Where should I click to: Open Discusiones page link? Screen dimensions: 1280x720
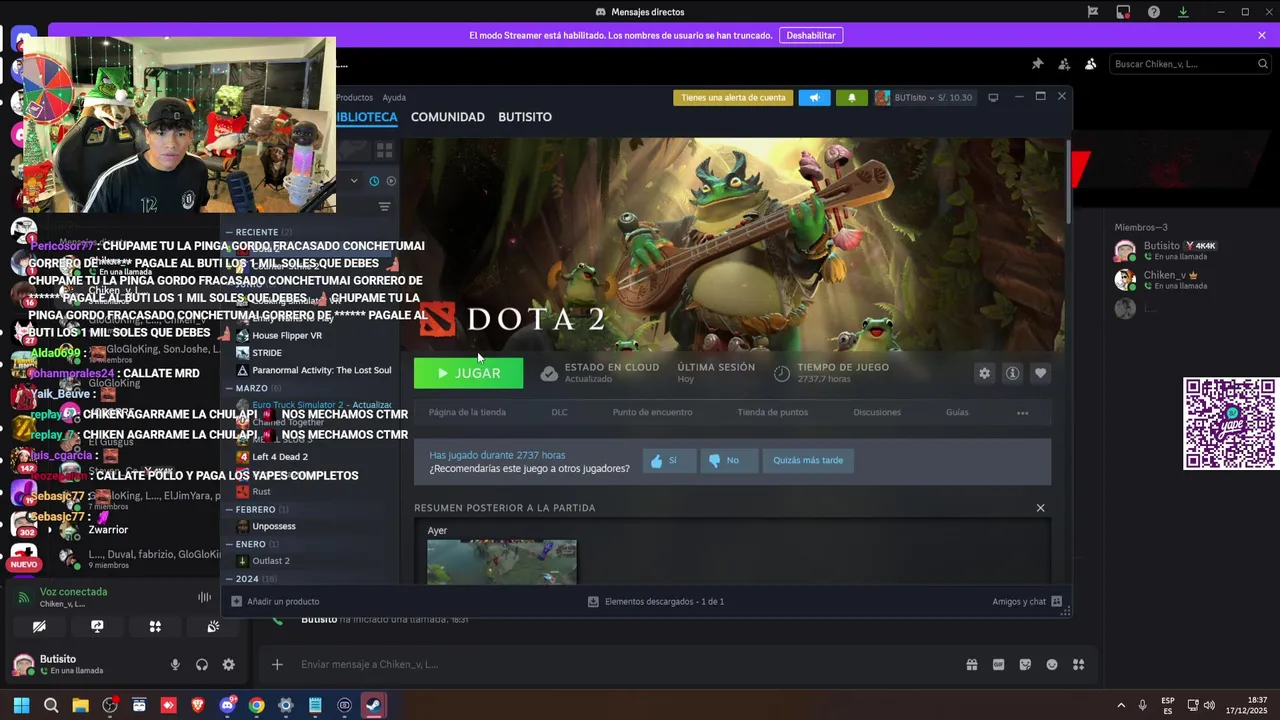click(x=877, y=412)
